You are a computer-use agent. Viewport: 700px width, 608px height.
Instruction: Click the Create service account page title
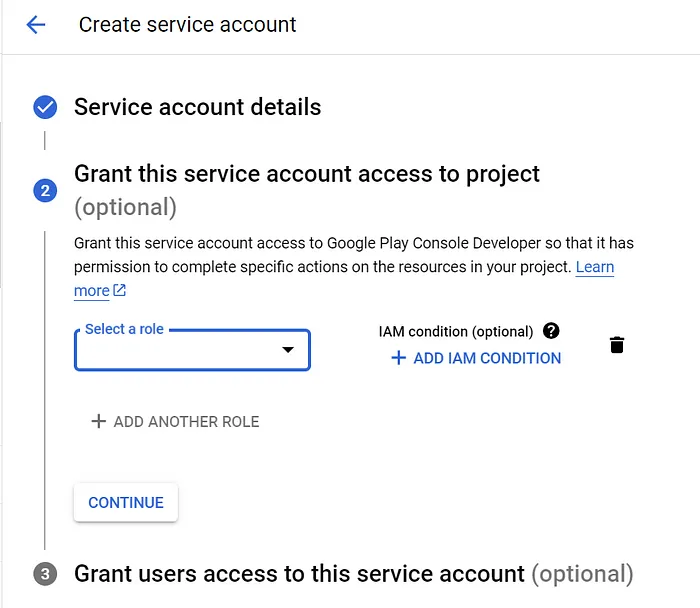click(188, 25)
